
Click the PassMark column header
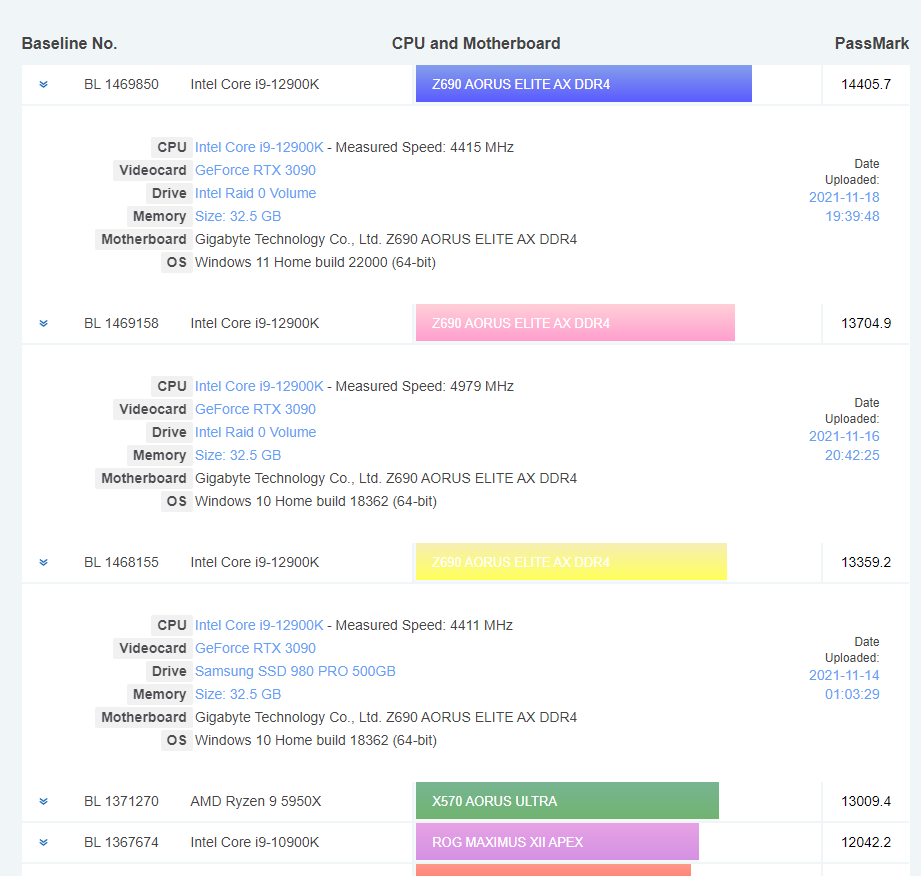pyautogui.click(x=872, y=43)
